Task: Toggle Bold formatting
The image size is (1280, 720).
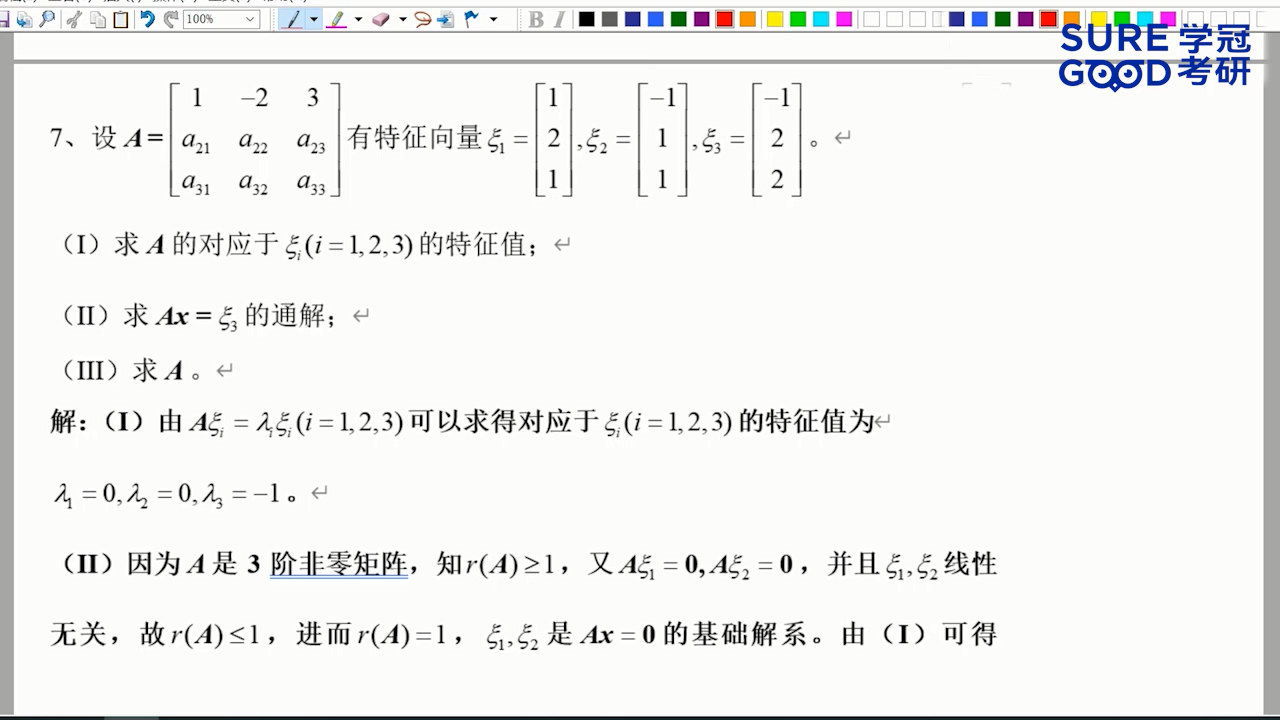Action: pos(536,19)
